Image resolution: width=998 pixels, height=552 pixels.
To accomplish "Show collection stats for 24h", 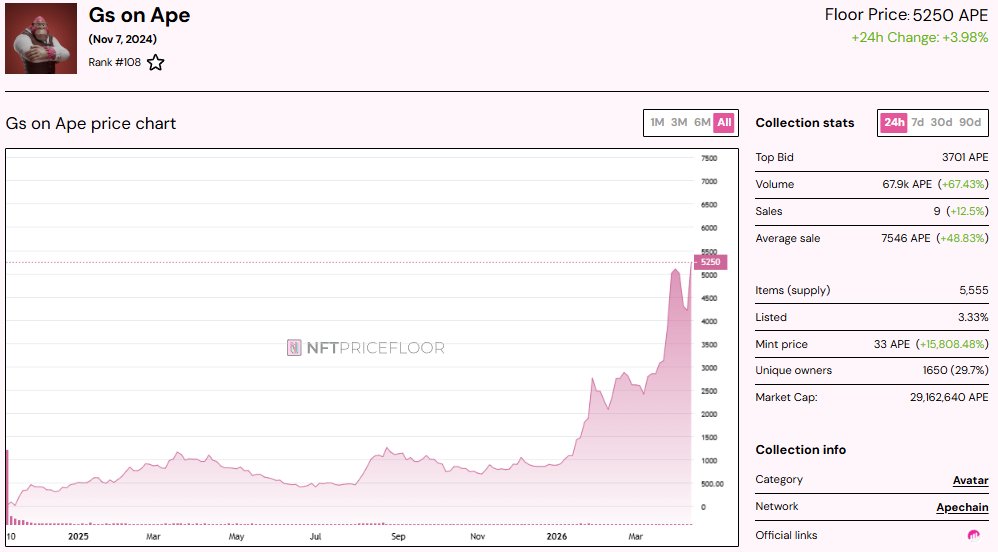I will [893, 123].
